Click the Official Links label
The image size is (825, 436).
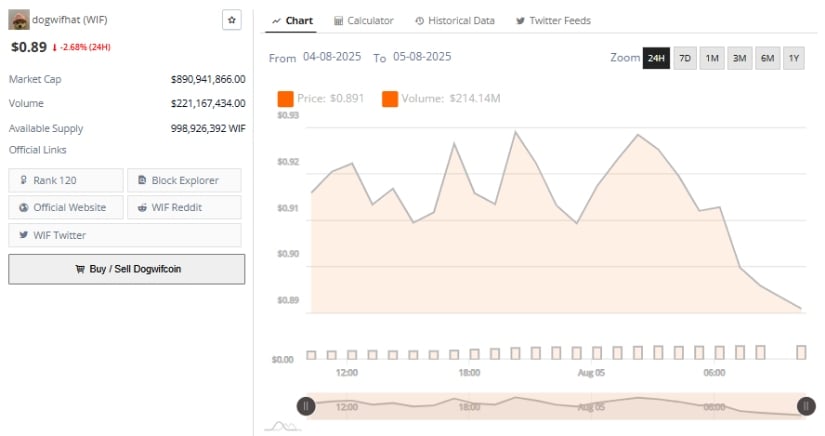point(37,150)
